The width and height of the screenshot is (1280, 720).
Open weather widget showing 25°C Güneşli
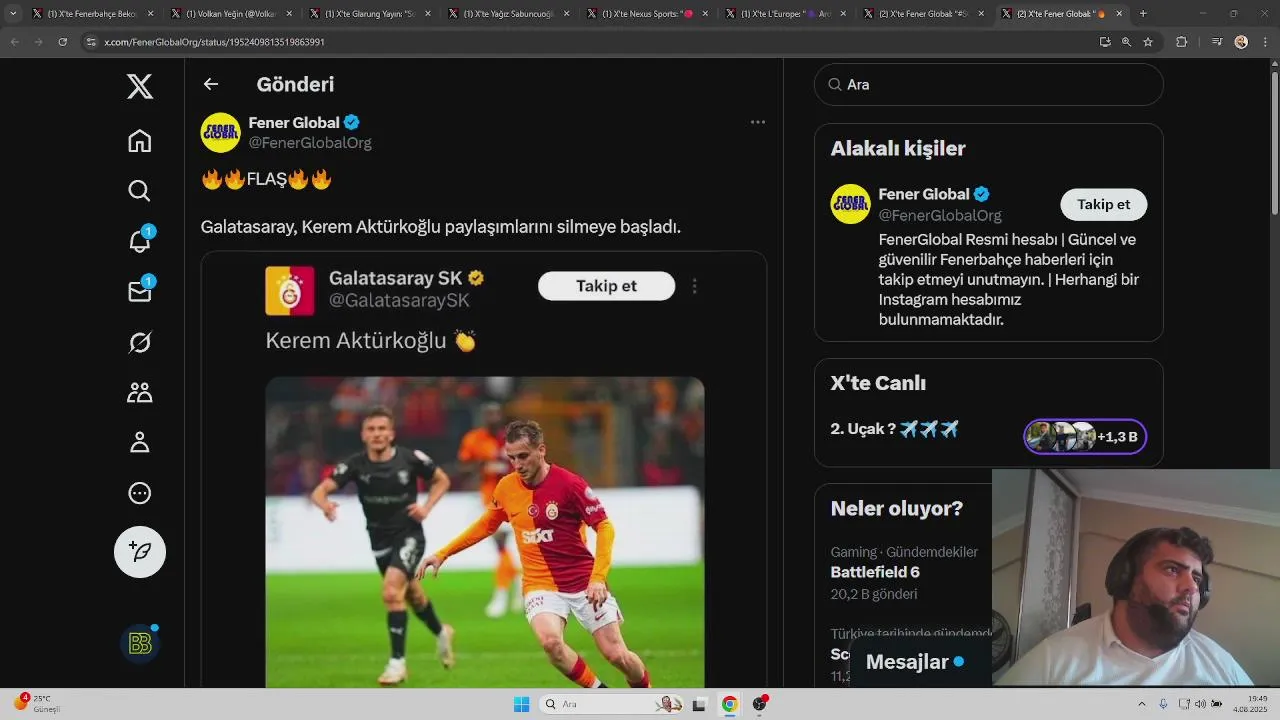(x=38, y=703)
